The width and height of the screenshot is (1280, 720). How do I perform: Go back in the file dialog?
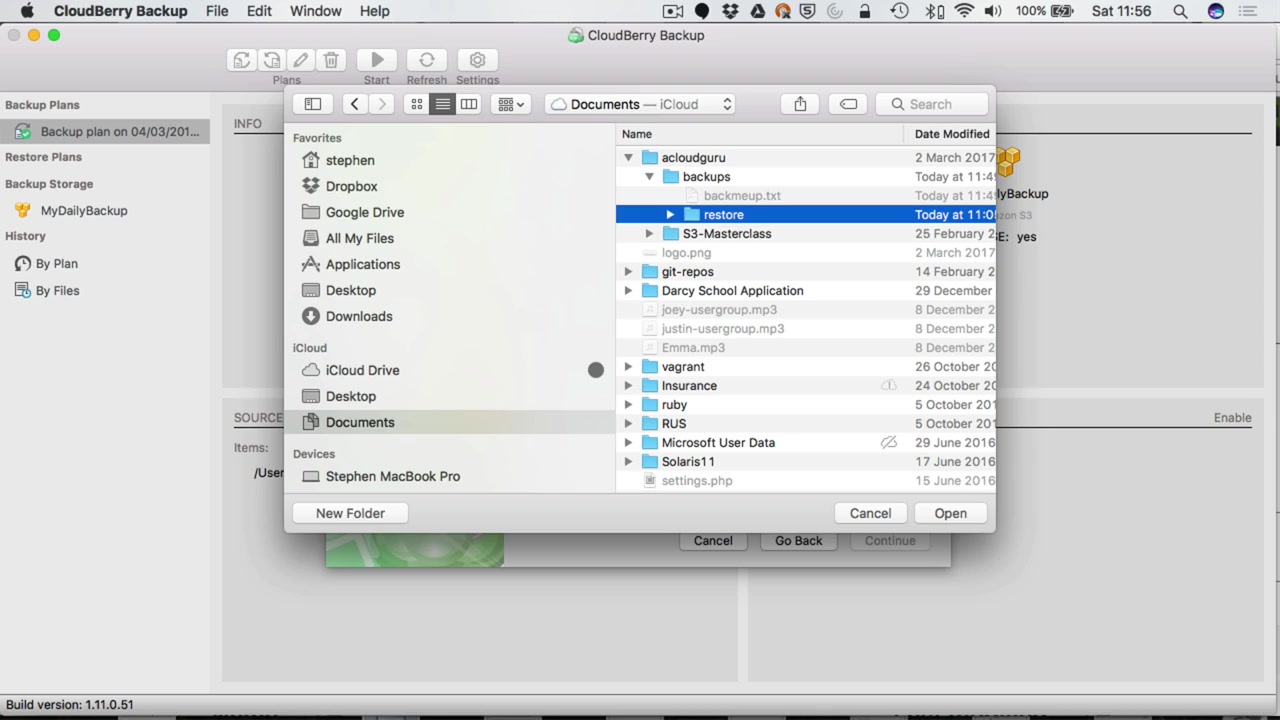(355, 104)
